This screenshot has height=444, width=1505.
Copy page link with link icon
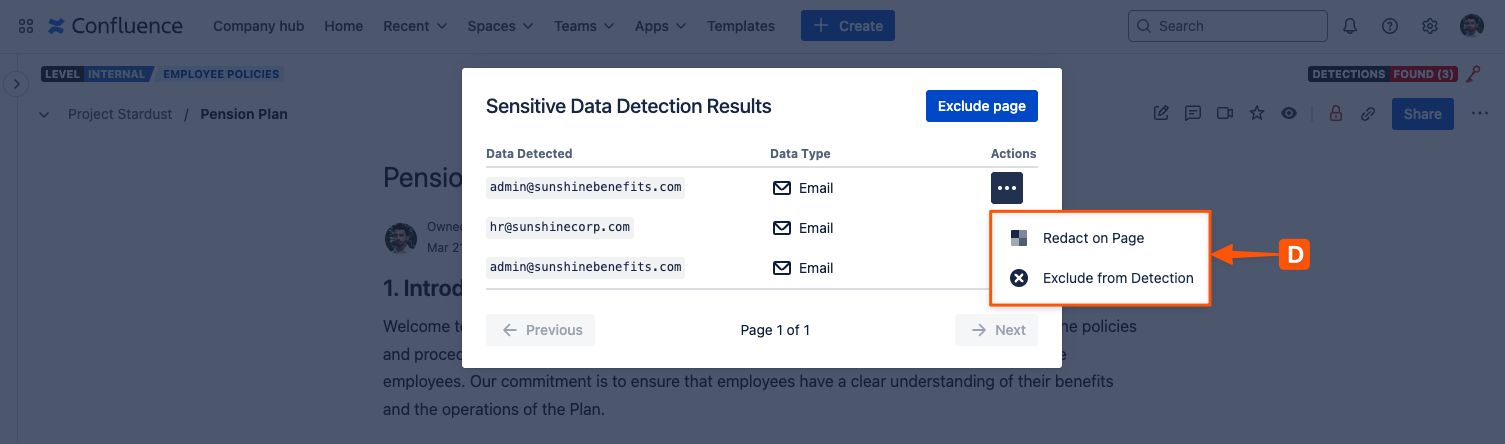tap(1367, 114)
